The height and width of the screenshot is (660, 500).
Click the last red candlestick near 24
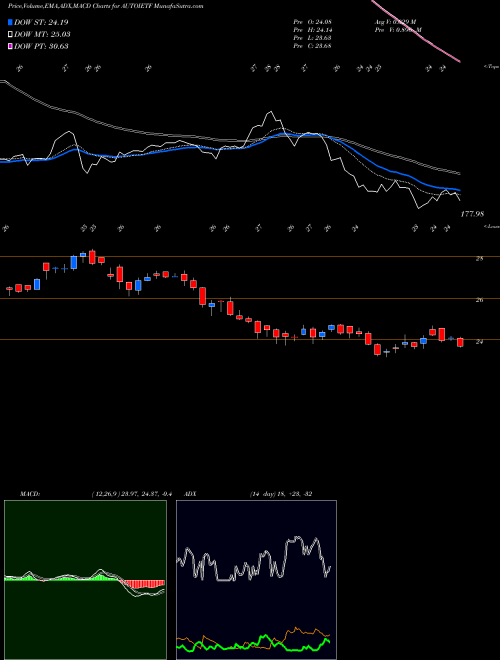[460, 342]
